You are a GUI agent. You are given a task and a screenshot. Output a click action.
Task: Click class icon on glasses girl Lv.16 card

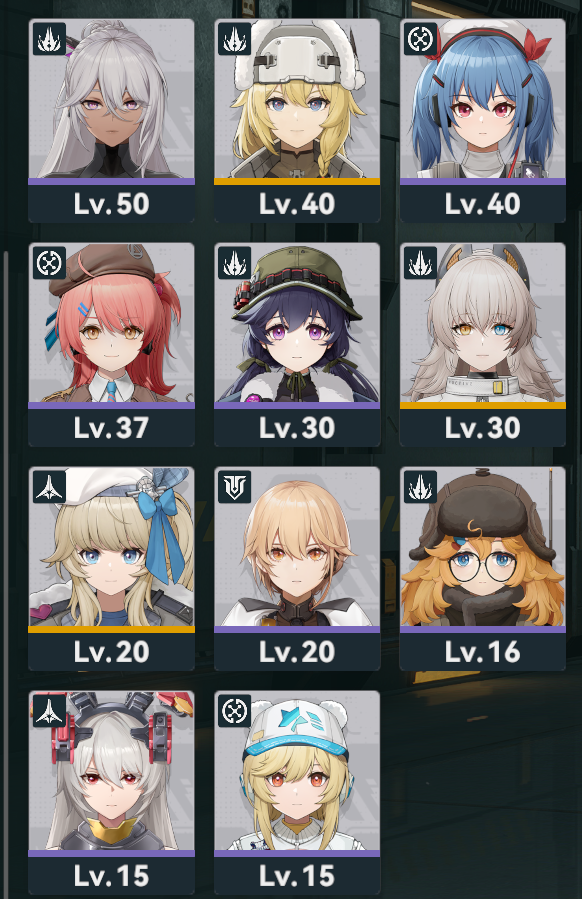pos(420,487)
